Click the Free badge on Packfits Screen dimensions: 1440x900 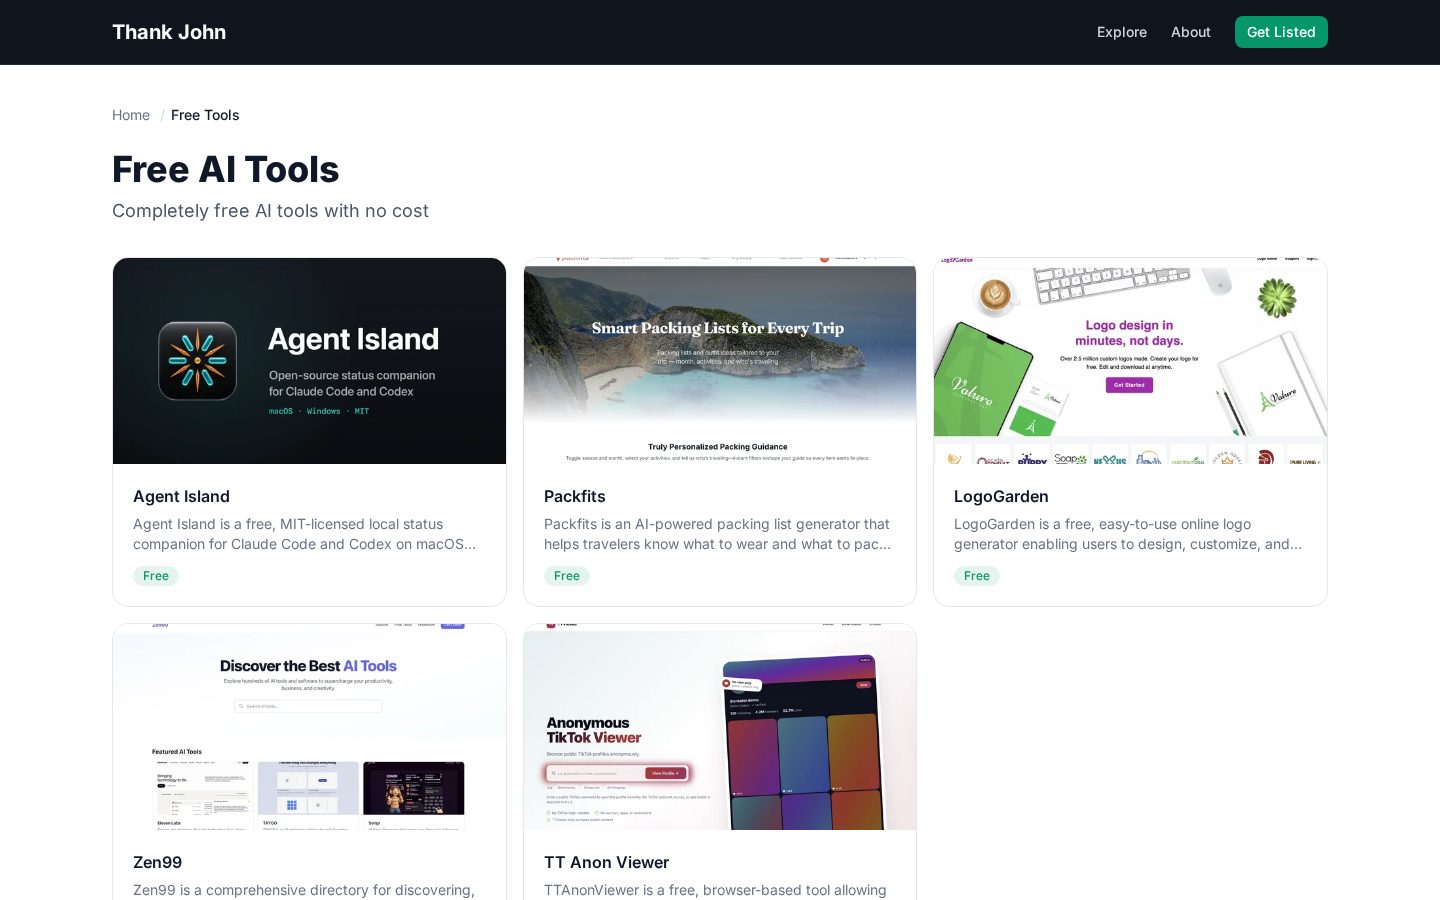[567, 576]
